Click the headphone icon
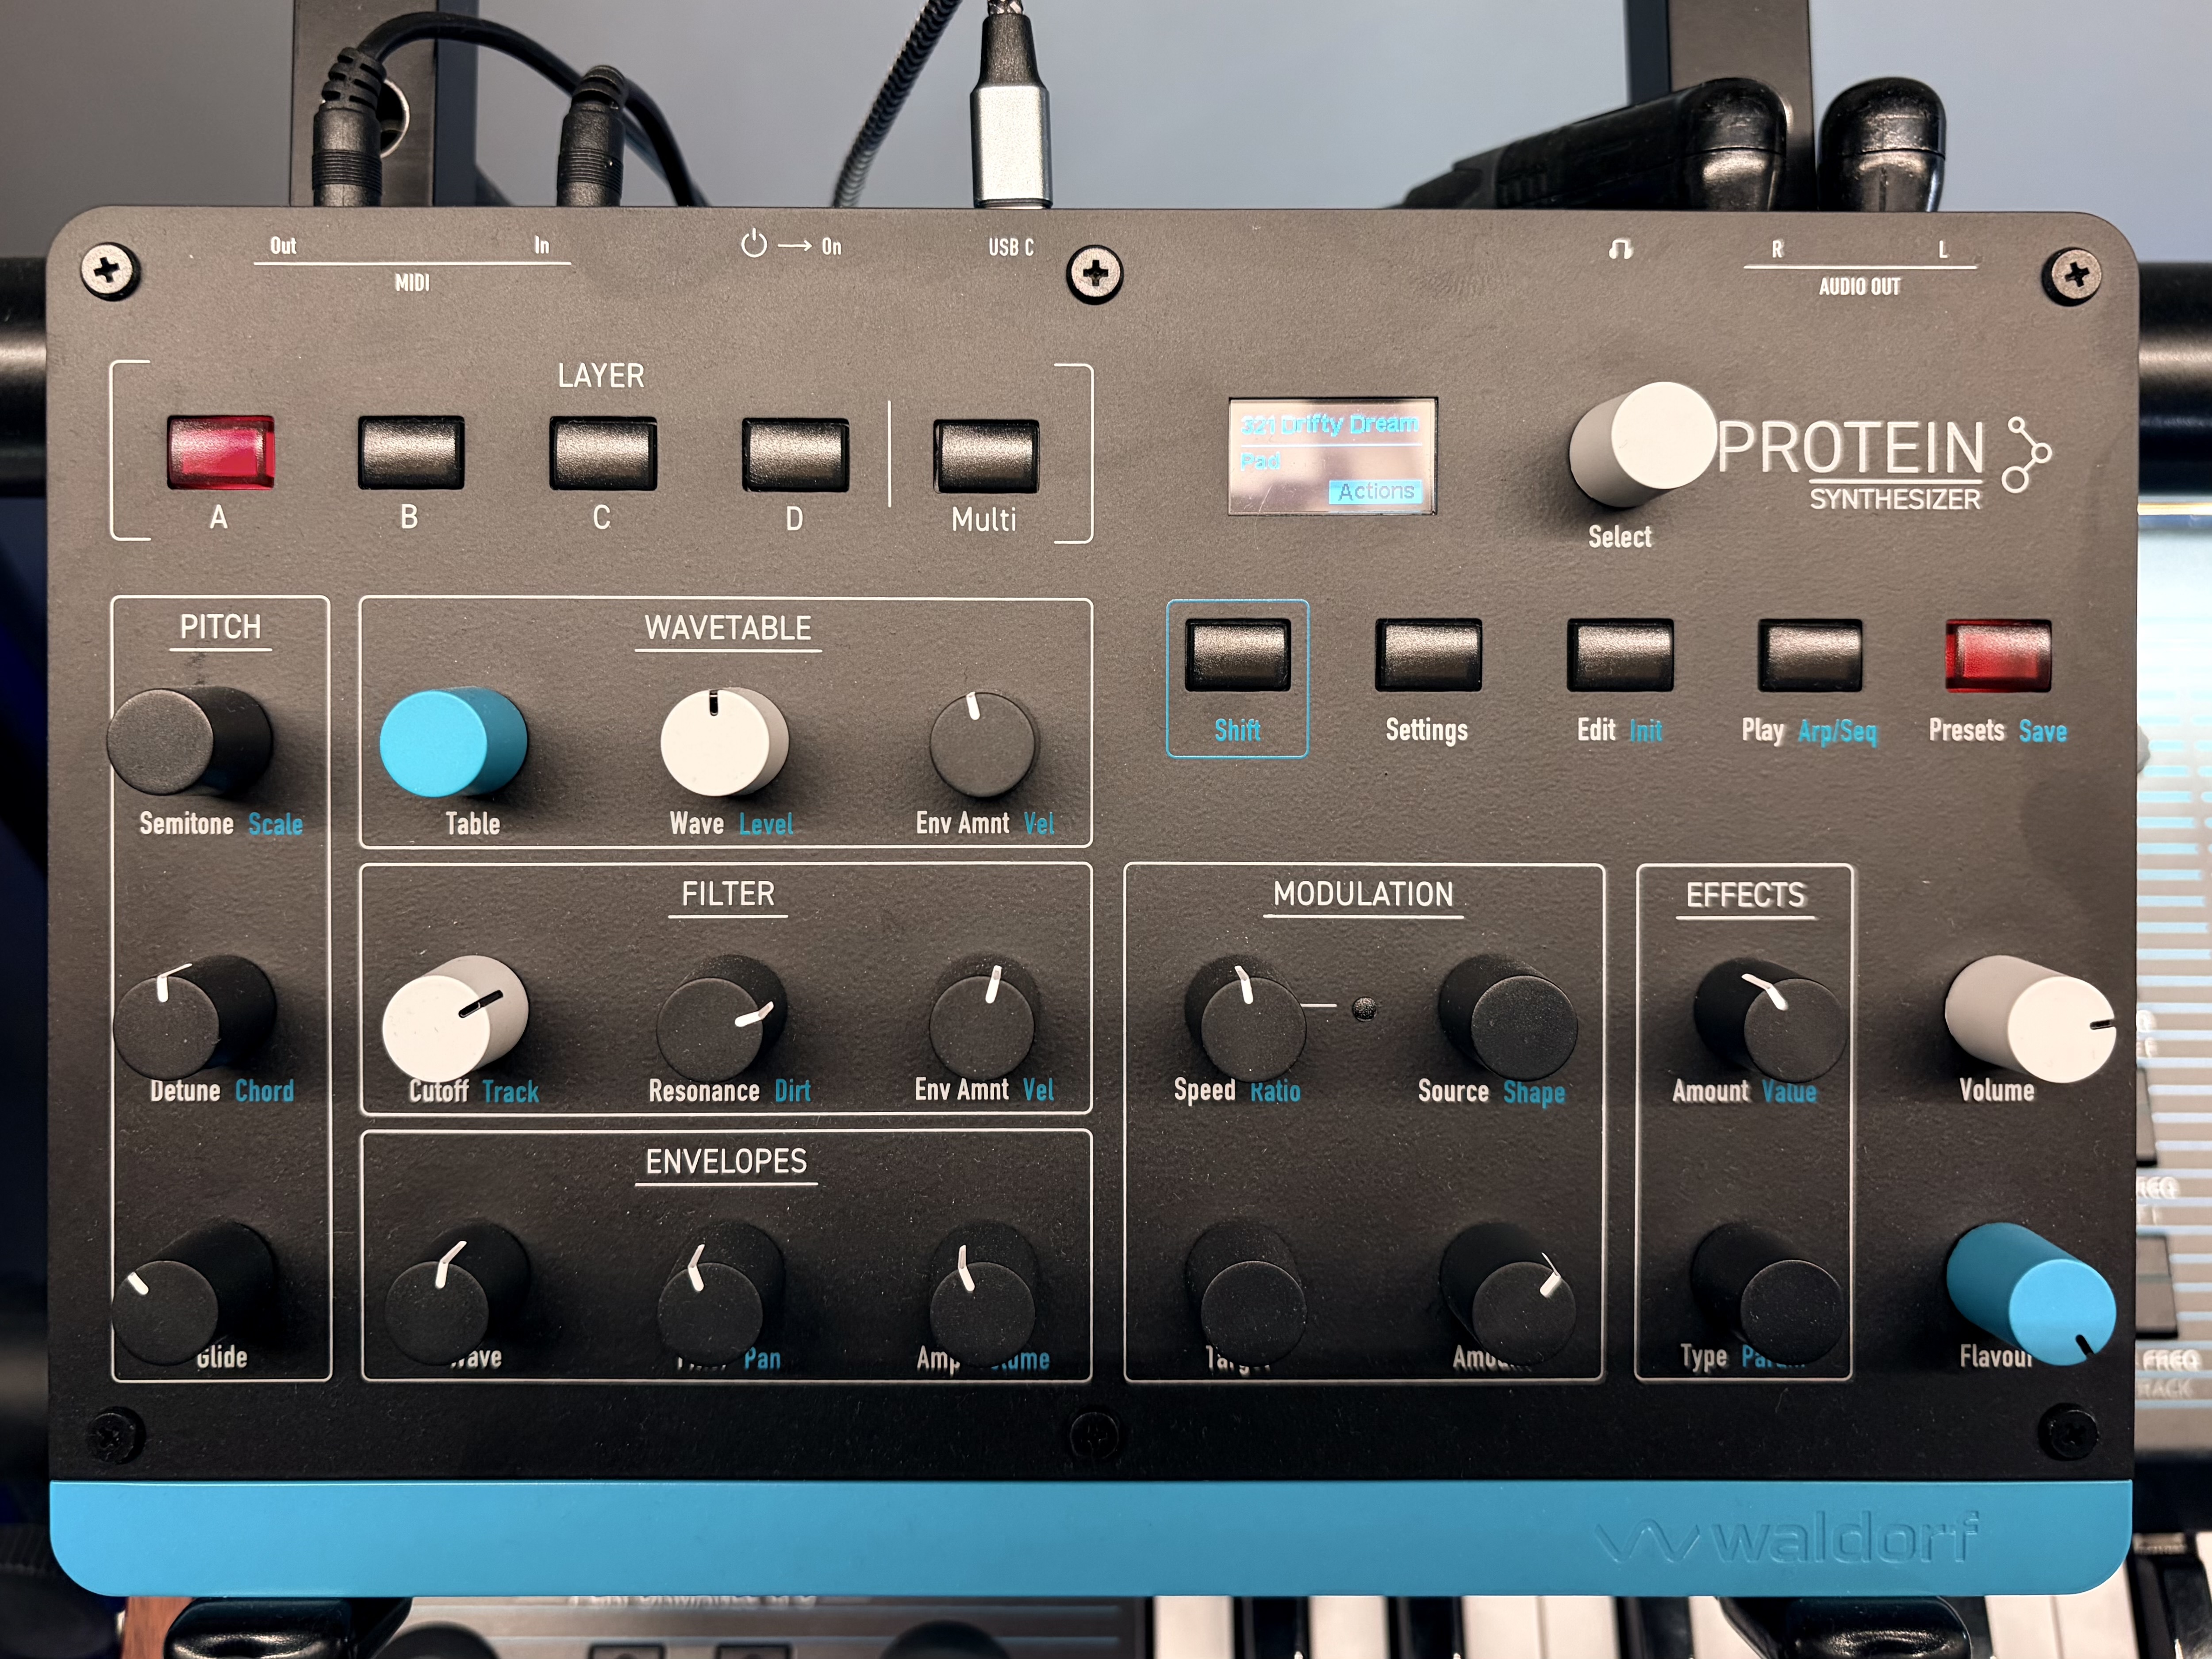This screenshot has height=1659, width=2212. click(x=1621, y=248)
